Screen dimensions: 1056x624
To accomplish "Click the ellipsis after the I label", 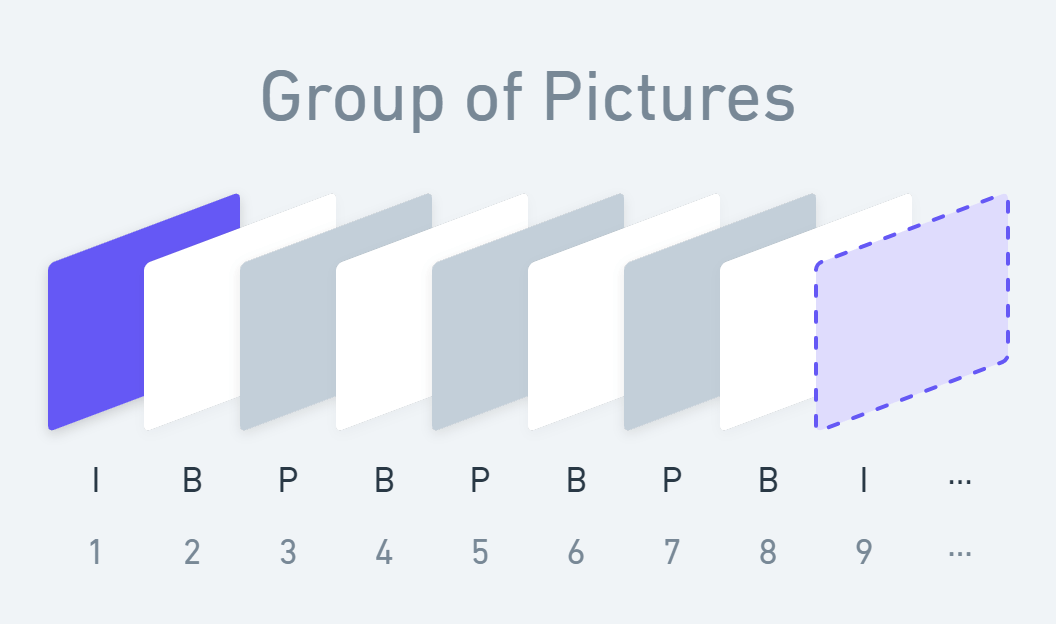I will (x=960, y=482).
